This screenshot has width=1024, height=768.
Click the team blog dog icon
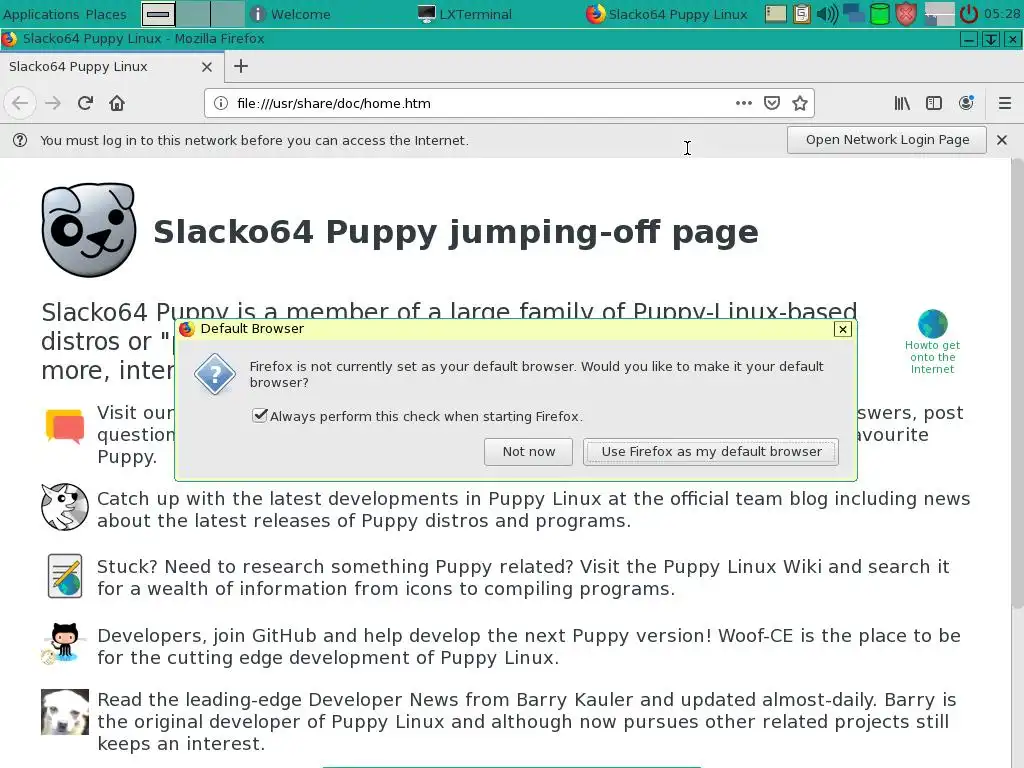(x=65, y=507)
